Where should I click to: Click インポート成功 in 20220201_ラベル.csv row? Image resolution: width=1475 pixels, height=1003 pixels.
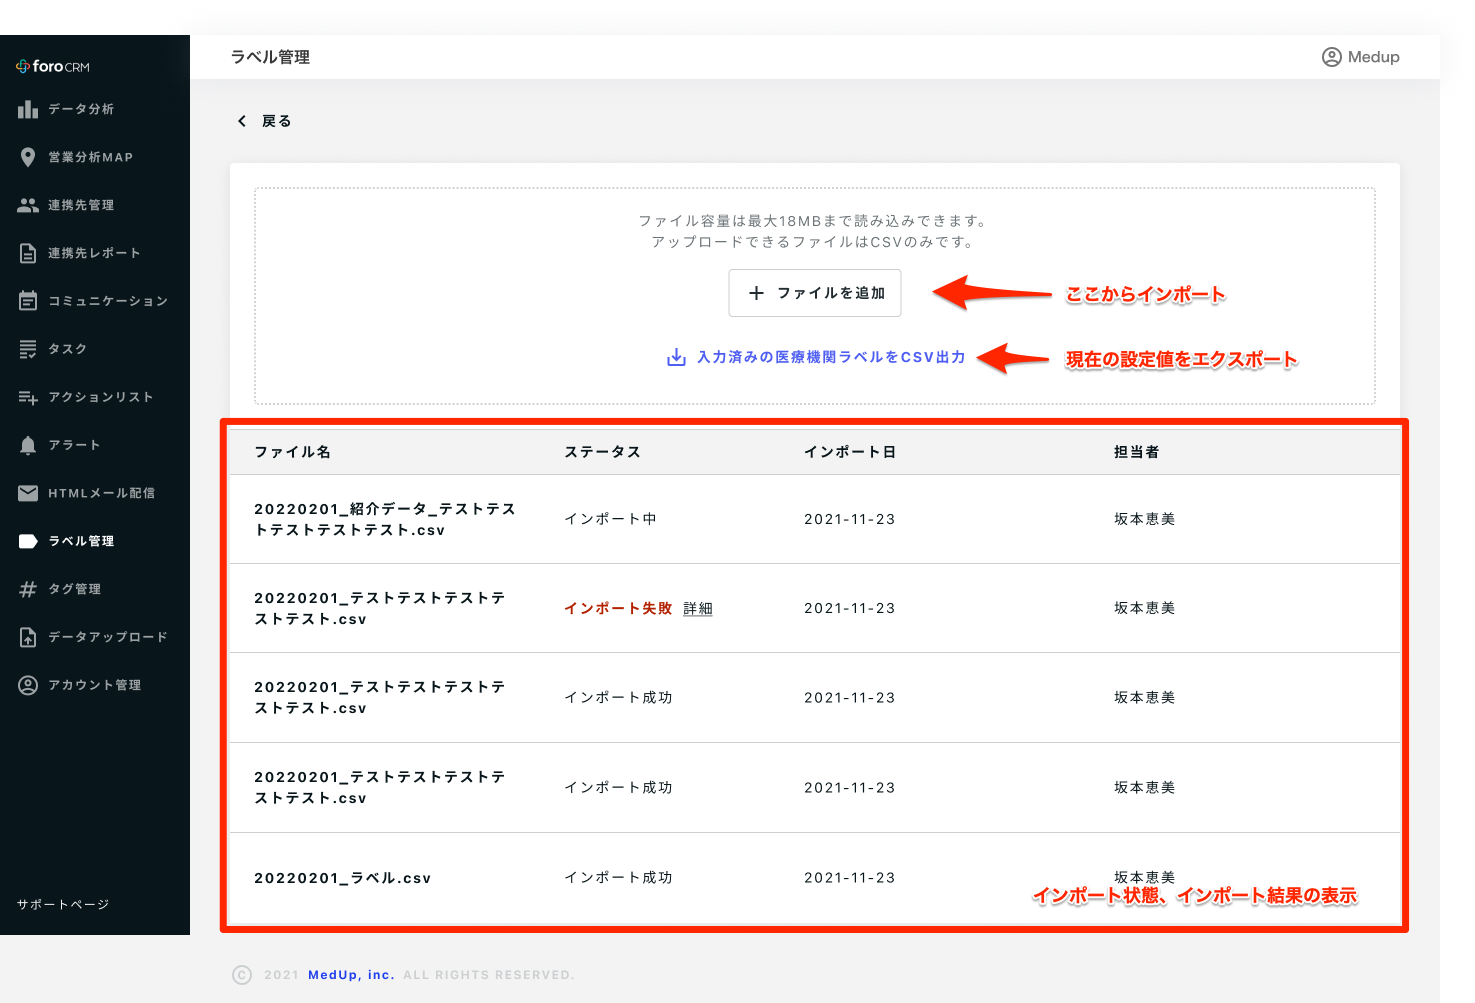click(x=618, y=877)
